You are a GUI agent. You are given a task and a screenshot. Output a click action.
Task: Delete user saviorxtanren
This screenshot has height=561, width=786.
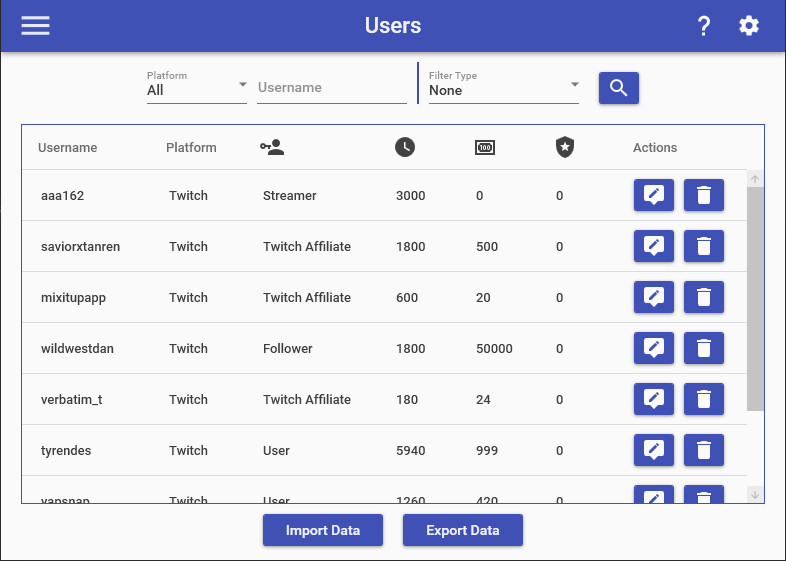[x=703, y=247]
